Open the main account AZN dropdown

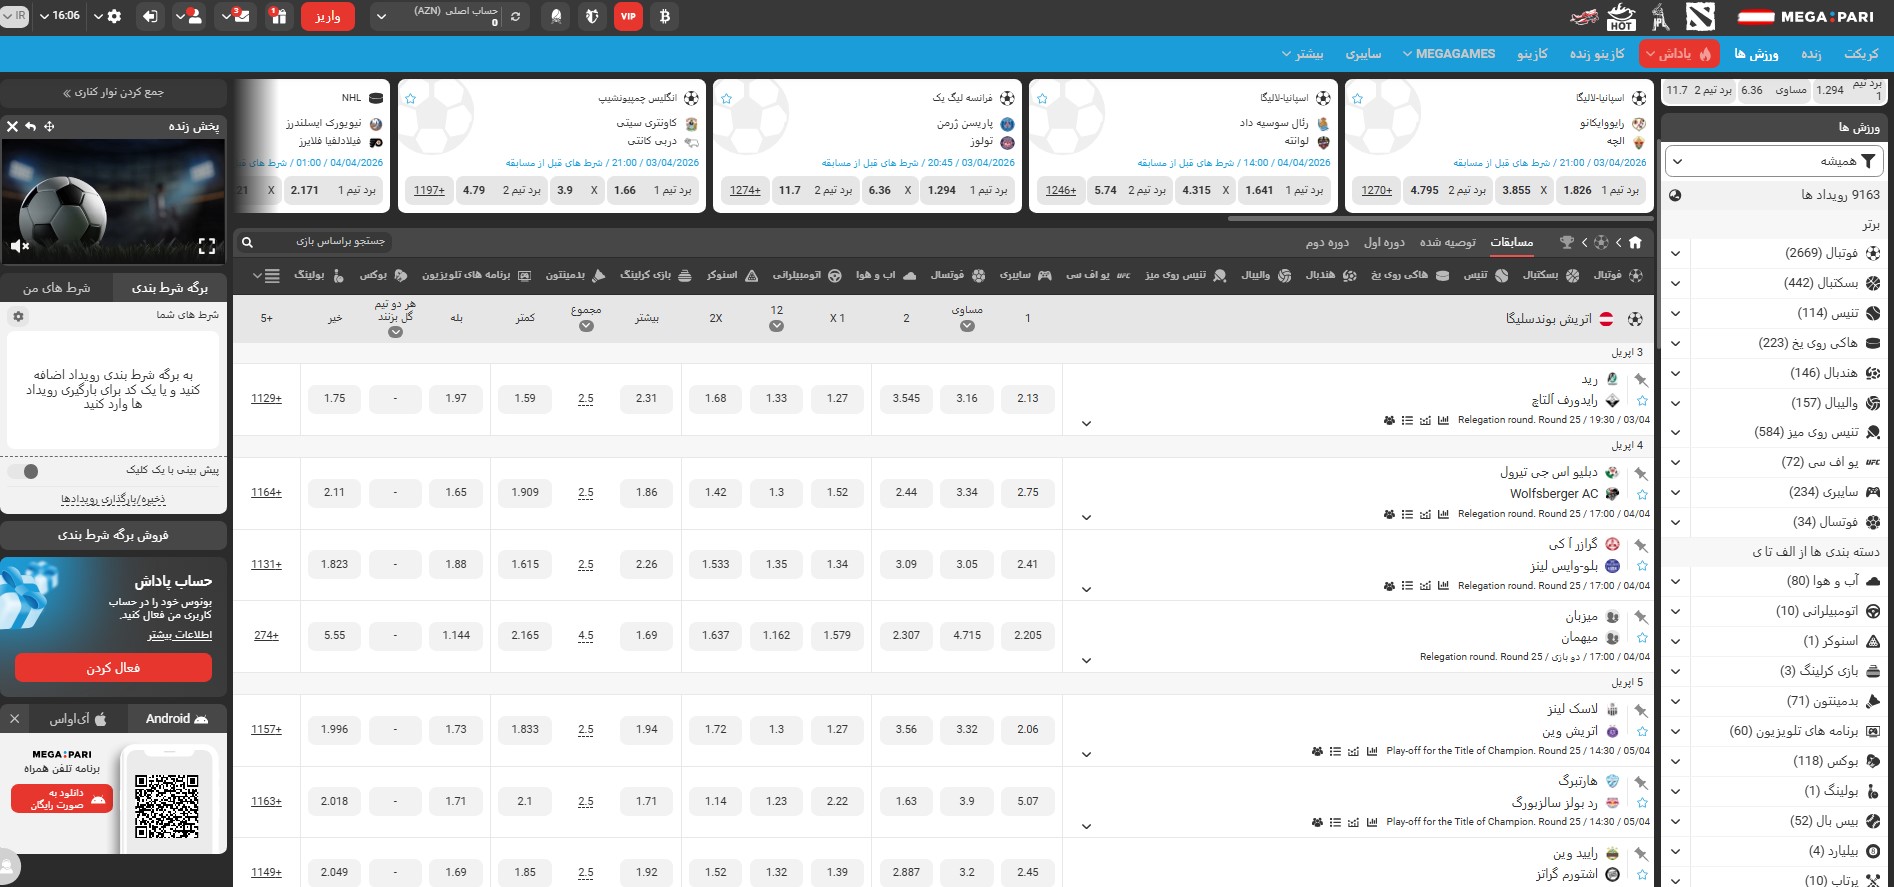[381, 16]
